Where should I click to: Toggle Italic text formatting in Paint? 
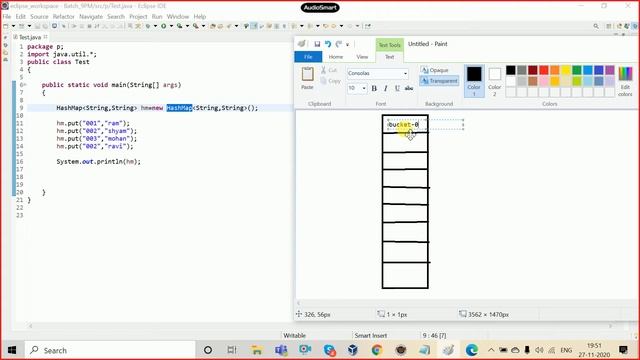[x=385, y=88]
